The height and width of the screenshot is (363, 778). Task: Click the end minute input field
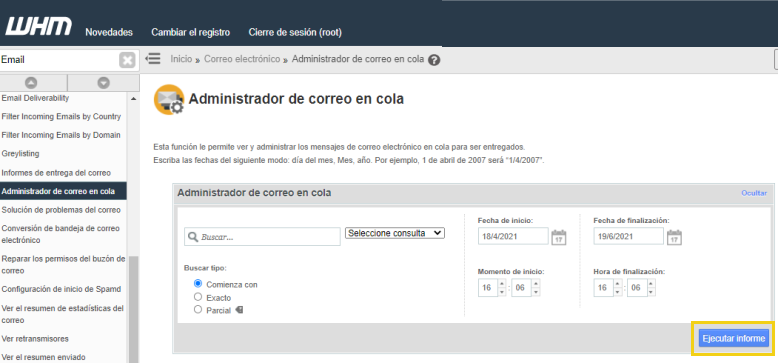coord(637,288)
